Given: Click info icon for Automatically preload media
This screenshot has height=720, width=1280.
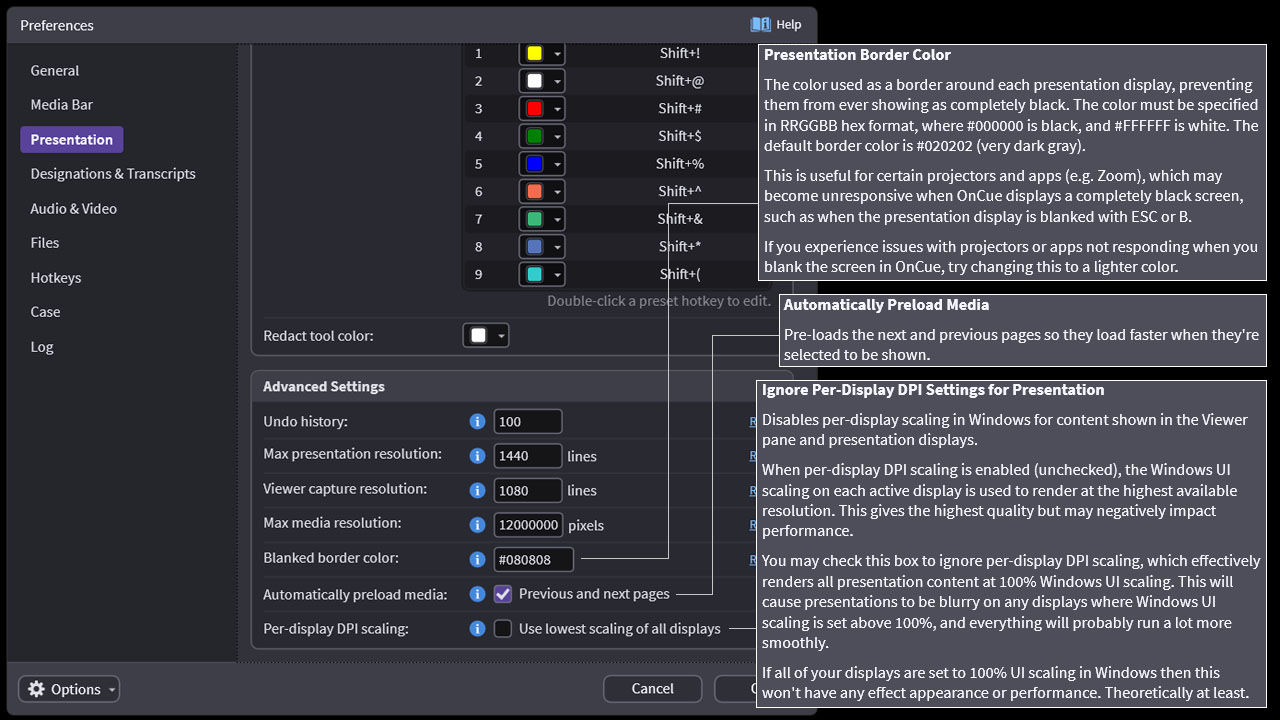Looking at the screenshot, I should [x=477, y=594].
